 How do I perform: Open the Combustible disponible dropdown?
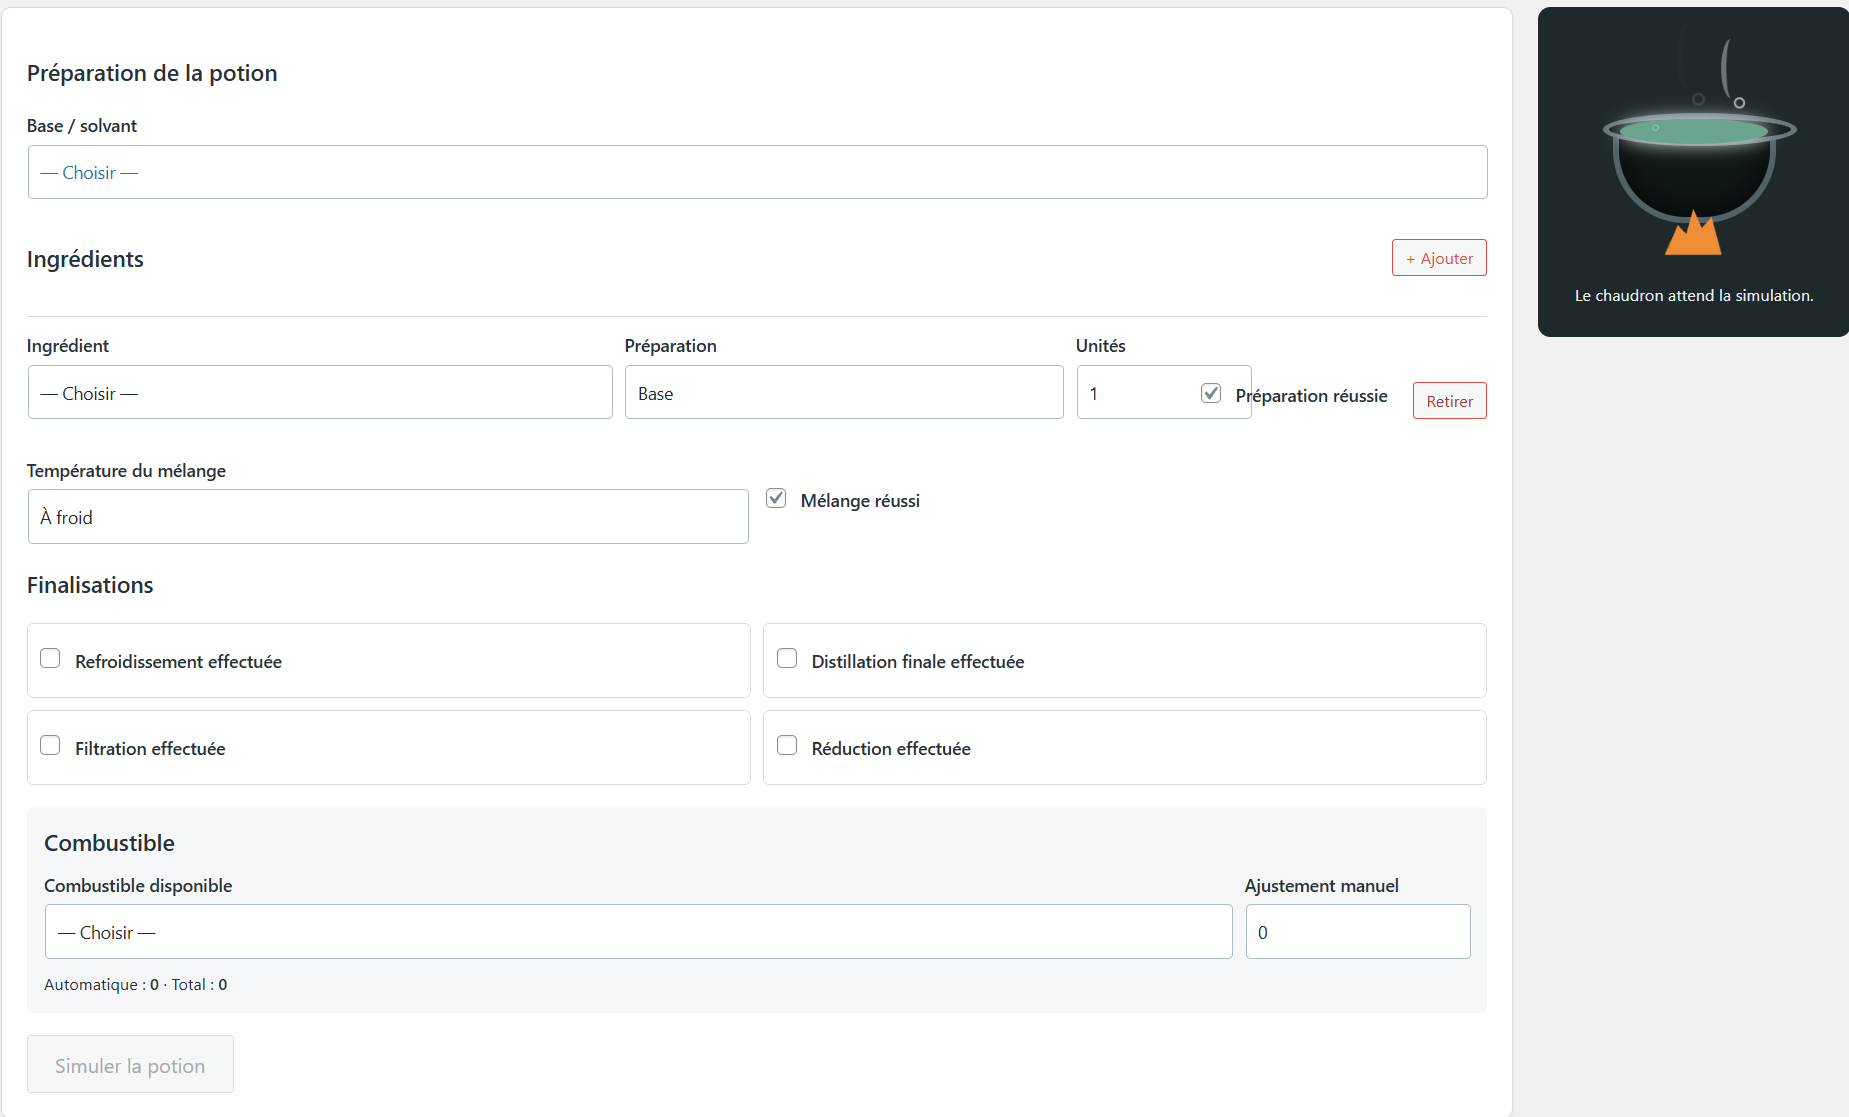638,932
